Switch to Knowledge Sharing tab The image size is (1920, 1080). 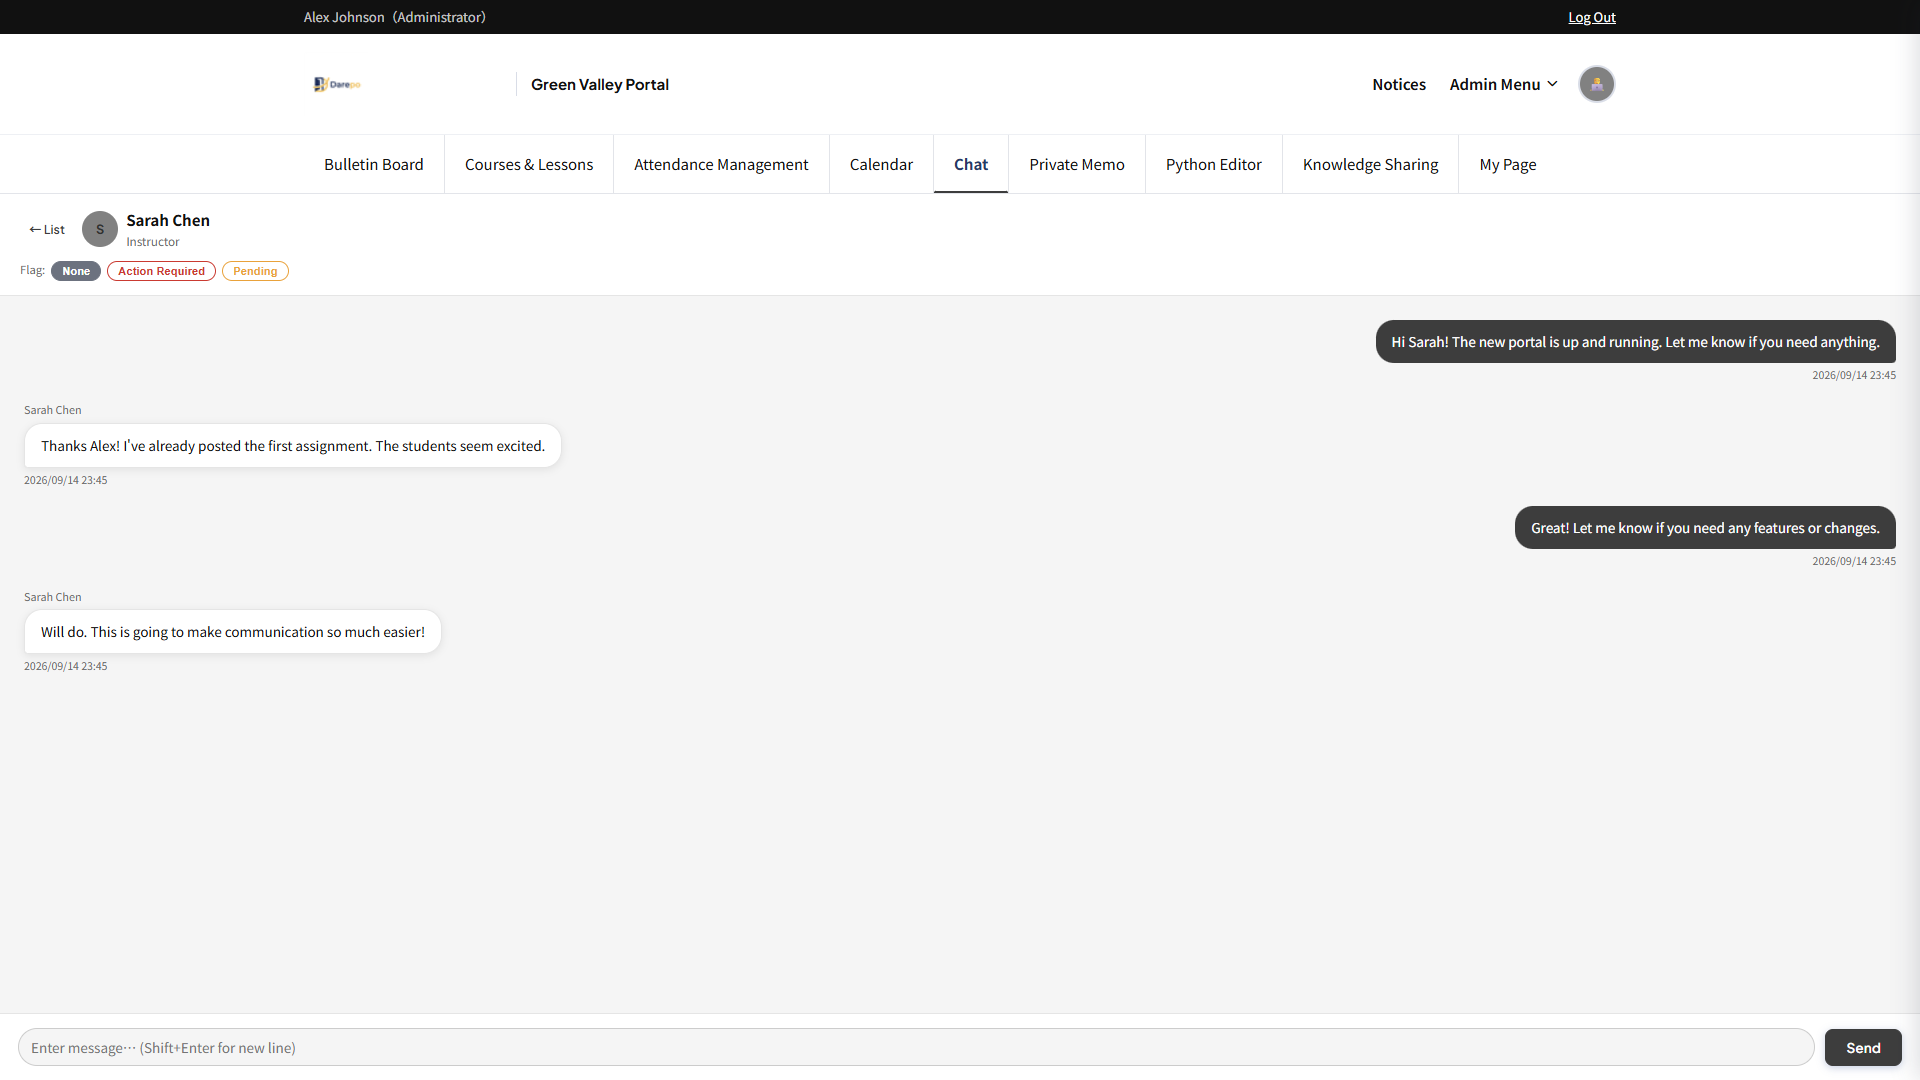pos(1370,164)
